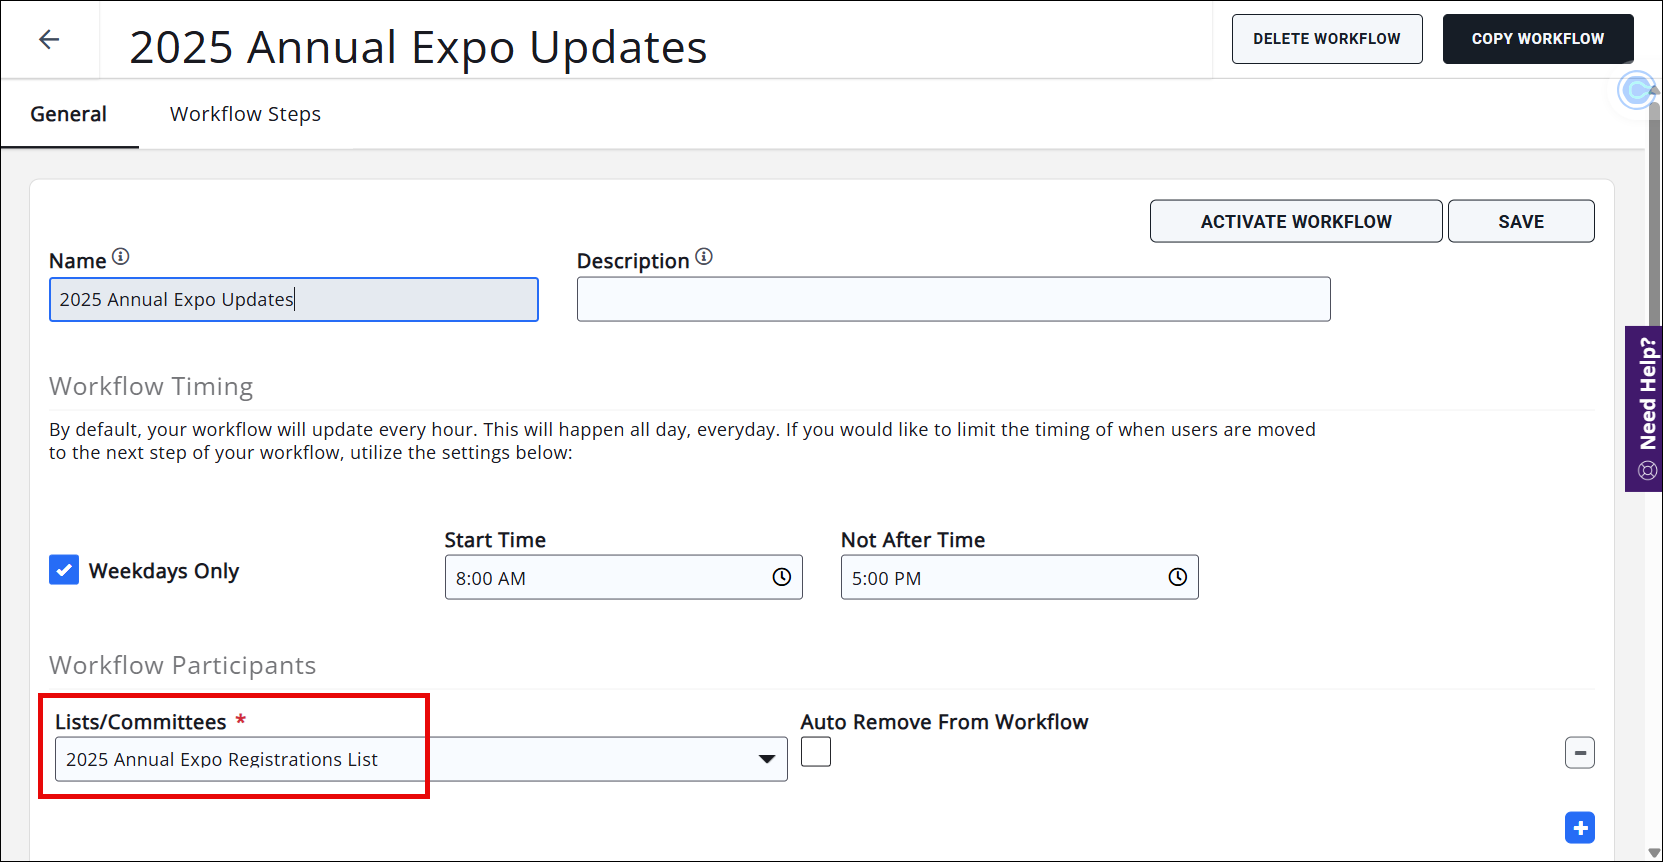Click the info icon beside Description
The height and width of the screenshot is (862, 1663).
coord(704,257)
